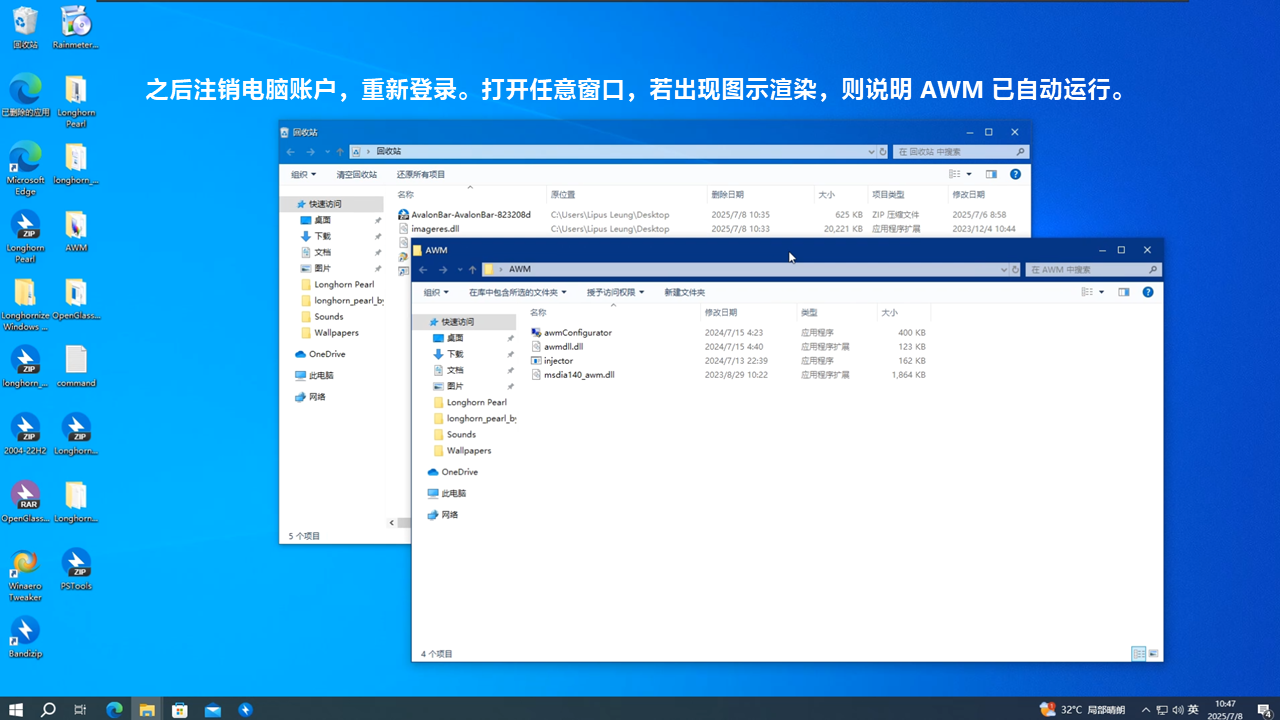Select 此电脑 in AWM navigation pane

(x=454, y=493)
